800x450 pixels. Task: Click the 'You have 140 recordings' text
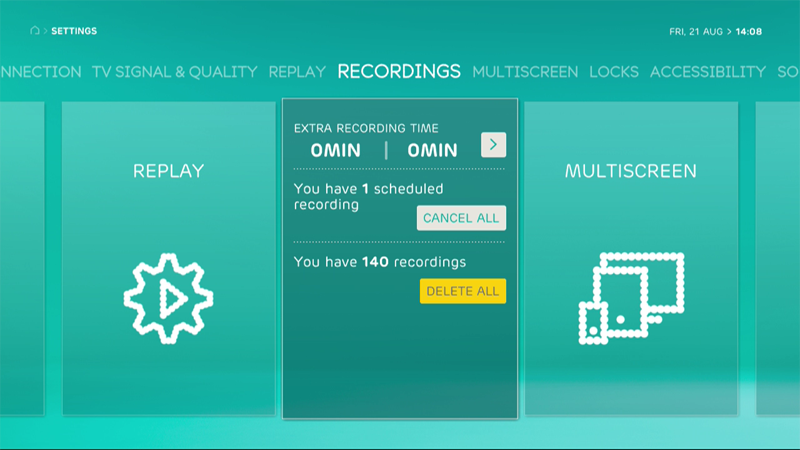tap(380, 262)
